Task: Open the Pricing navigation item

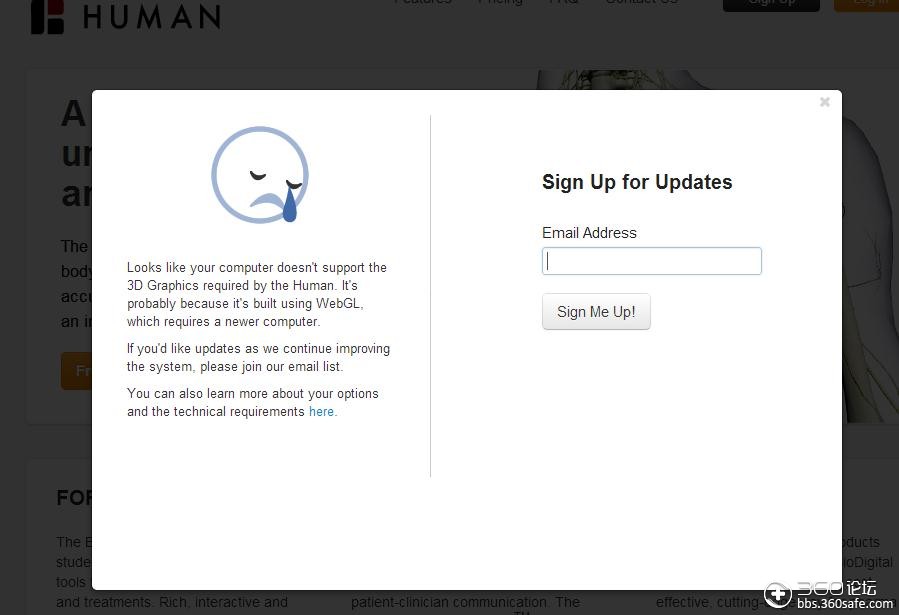Action: coord(500,2)
